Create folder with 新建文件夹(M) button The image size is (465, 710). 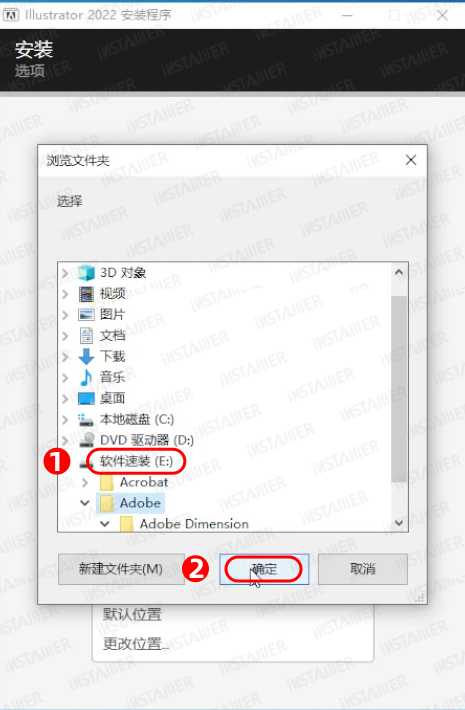[121, 569]
